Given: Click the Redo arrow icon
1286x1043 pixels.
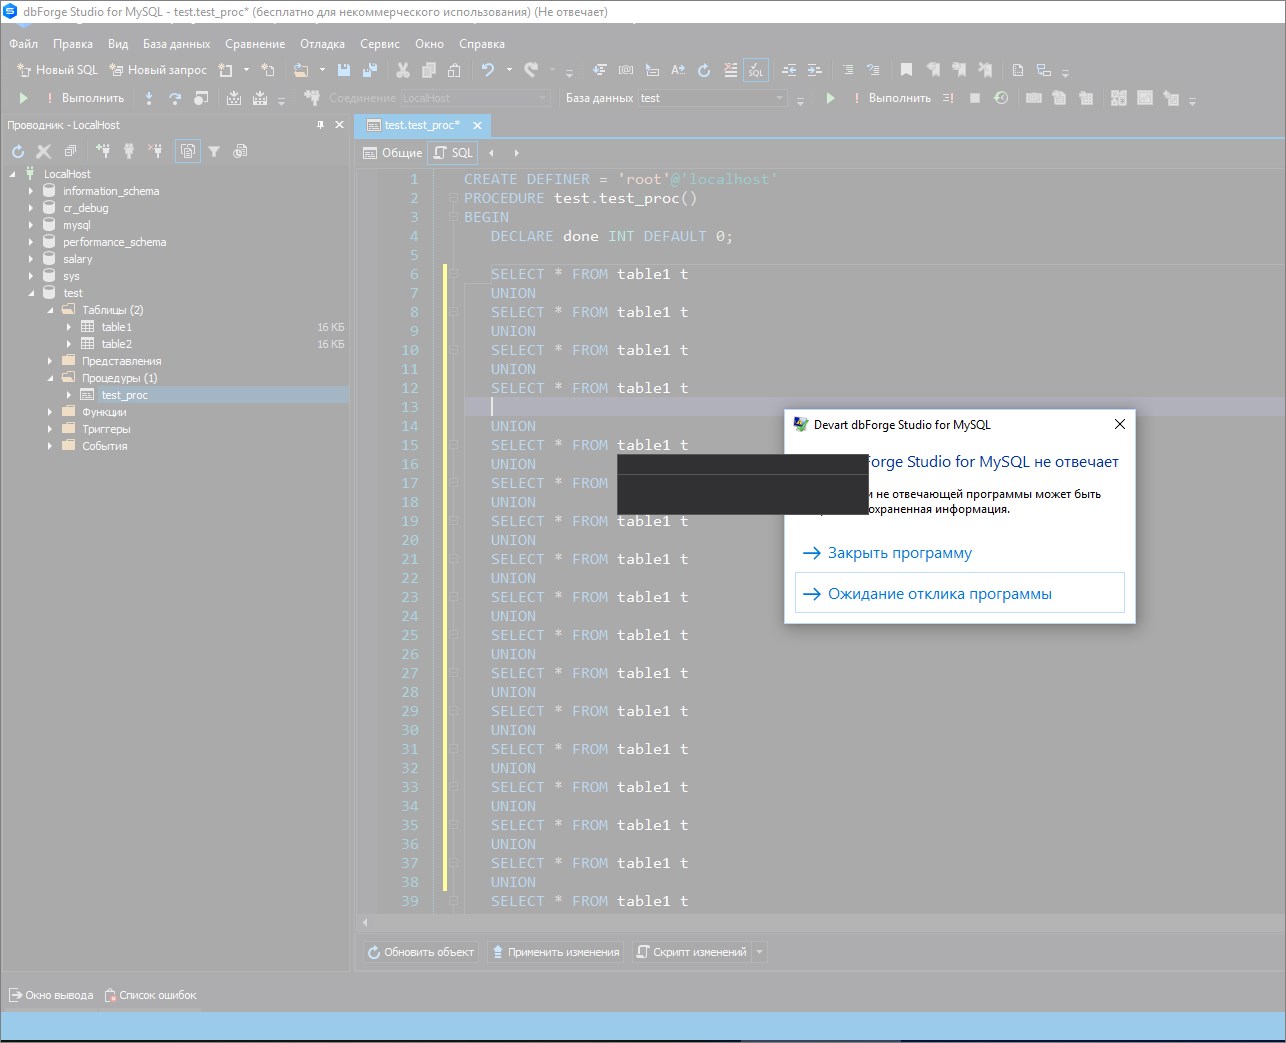Looking at the screenshot, I should click(531, 70).
